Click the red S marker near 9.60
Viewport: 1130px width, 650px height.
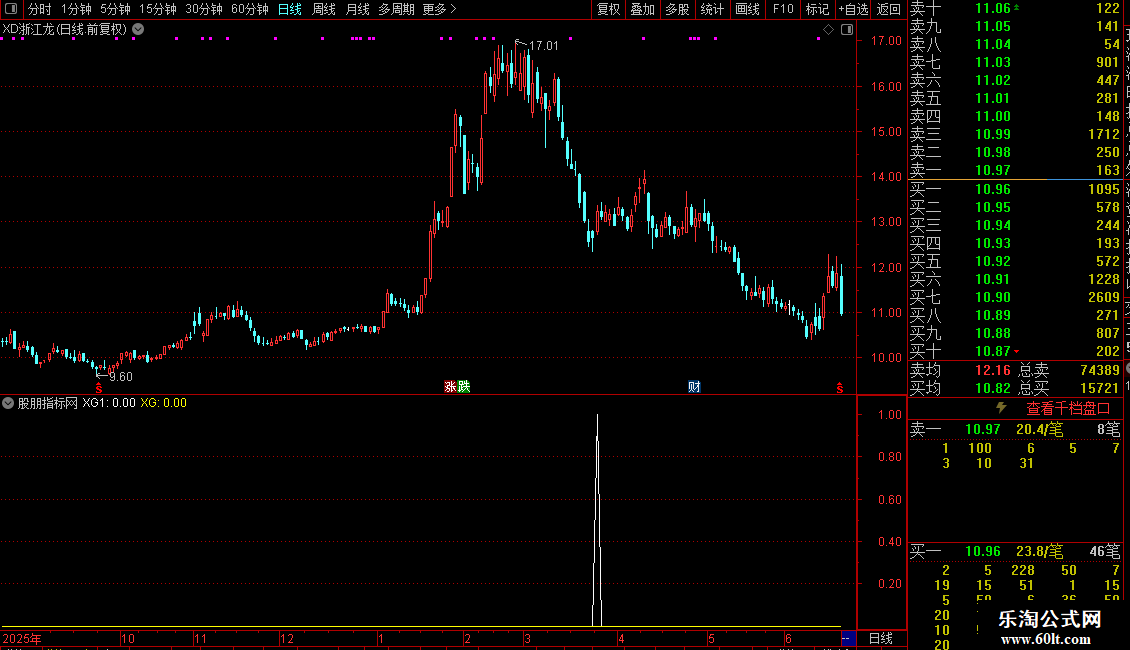tap(99, 388)
